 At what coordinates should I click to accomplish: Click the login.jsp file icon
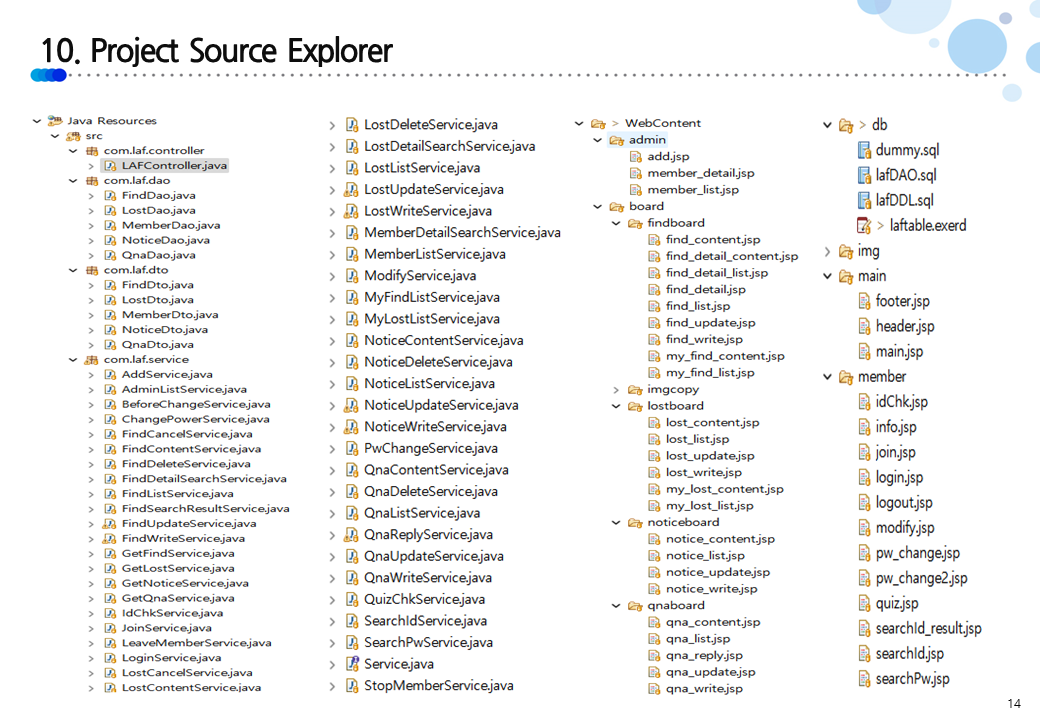(x=864, y=478)
